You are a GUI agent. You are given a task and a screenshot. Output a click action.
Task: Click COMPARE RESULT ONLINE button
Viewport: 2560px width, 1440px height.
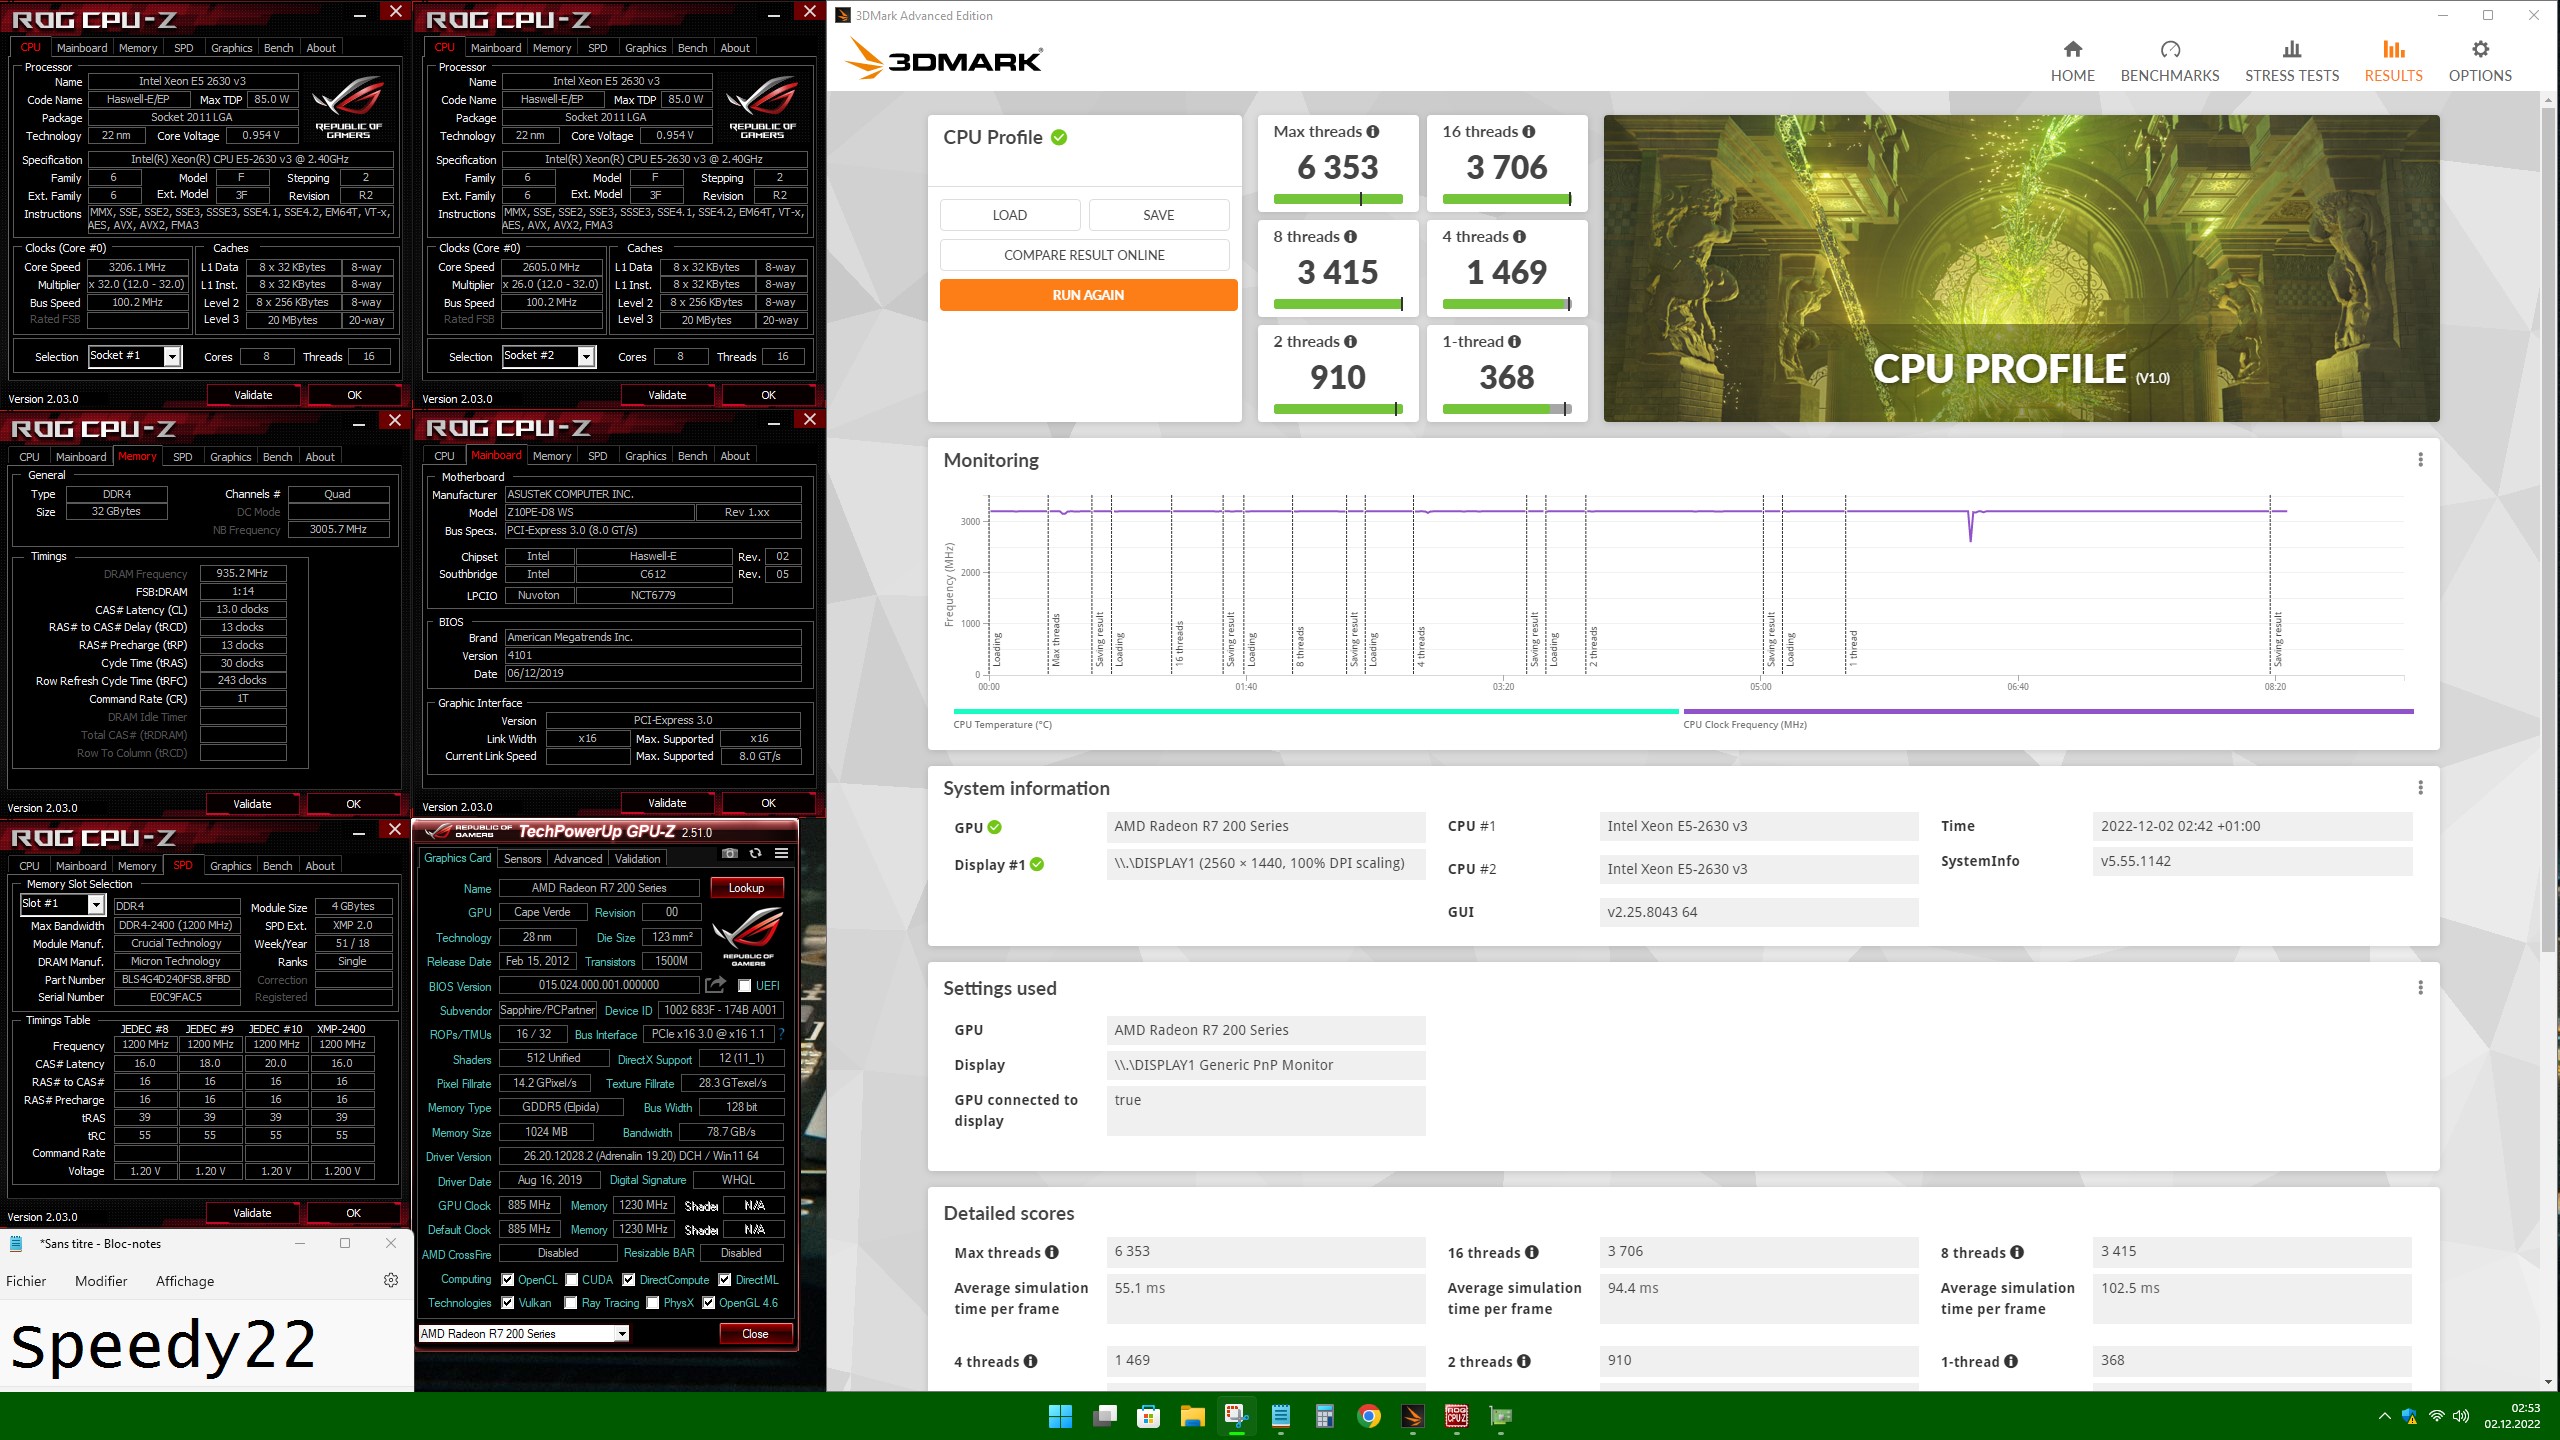pyautogui.click(x=1084, y=255)
